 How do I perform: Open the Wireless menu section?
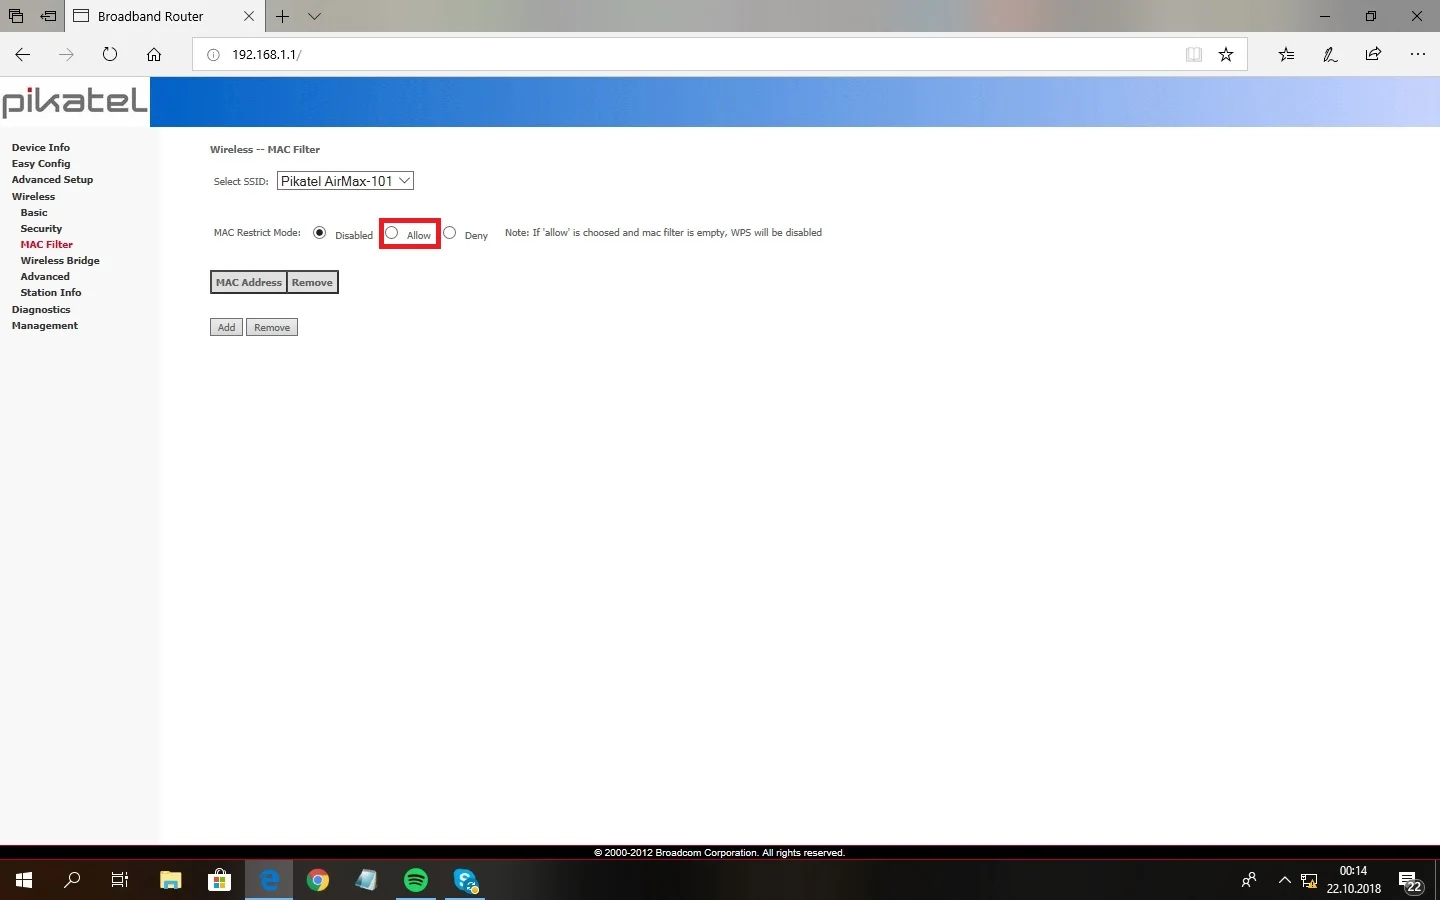tap(33, 196)
